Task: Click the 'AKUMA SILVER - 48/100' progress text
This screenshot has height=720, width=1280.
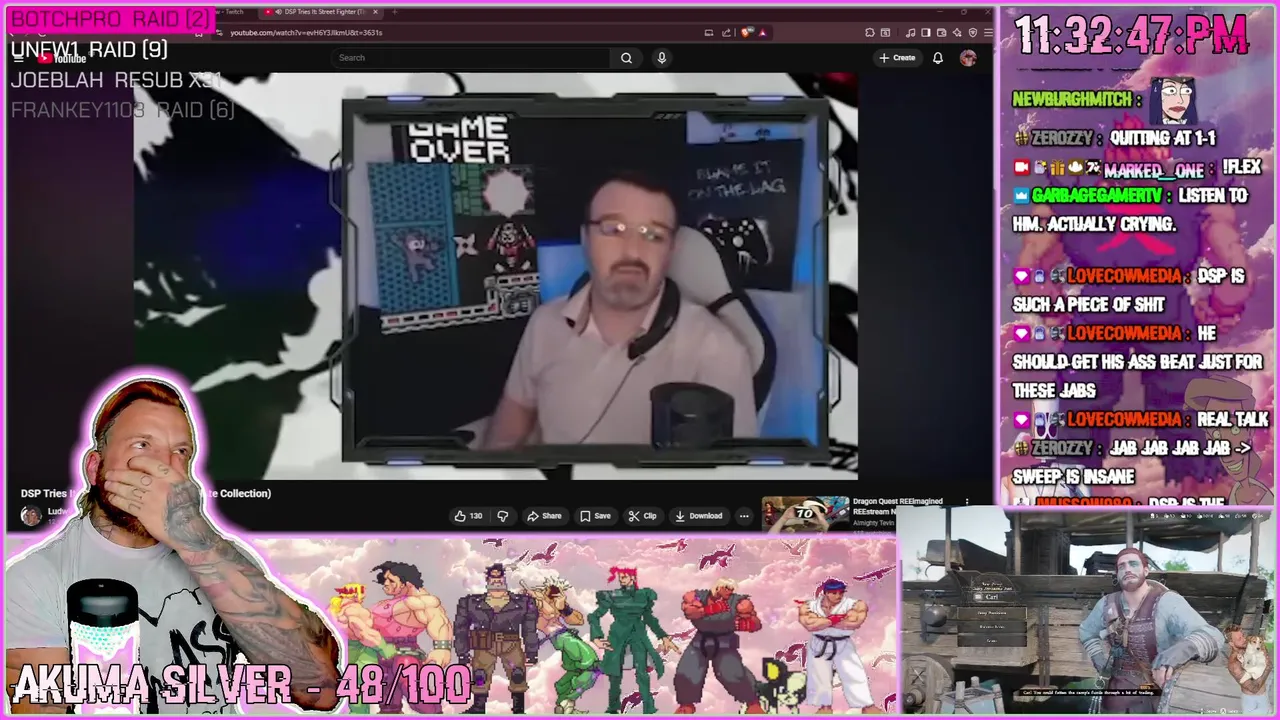Action: click(243, 684)
